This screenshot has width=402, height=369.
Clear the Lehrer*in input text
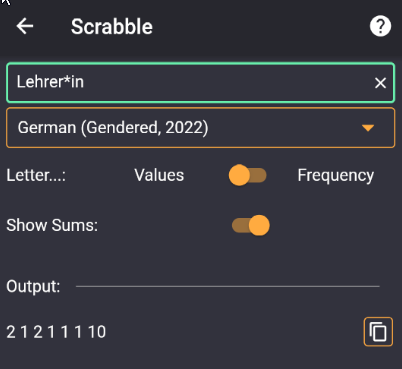[x=380, y=83]
